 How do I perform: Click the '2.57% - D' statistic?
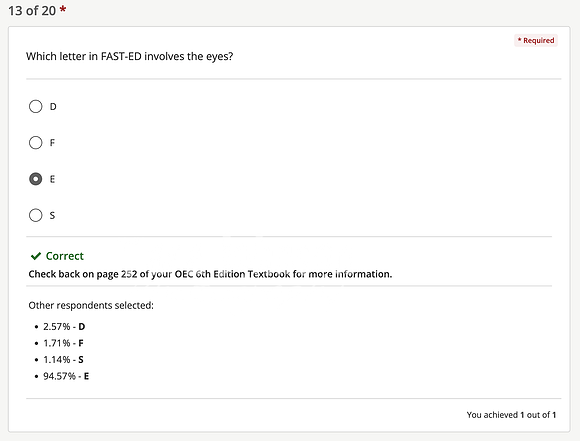click(64, 327)
